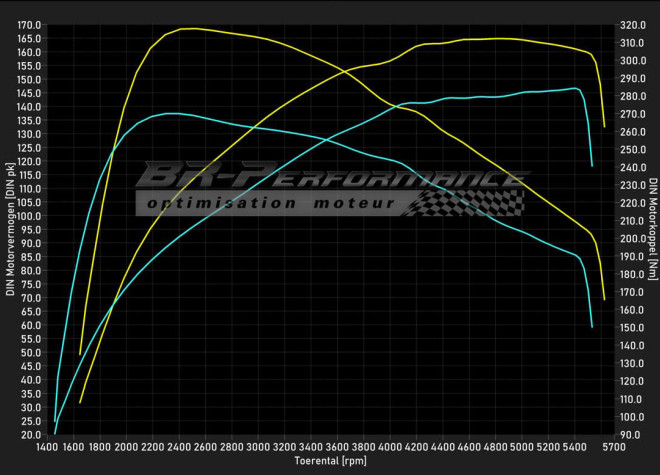
Task: Click the peak of cyan torque curve
Action: point(172,113)
